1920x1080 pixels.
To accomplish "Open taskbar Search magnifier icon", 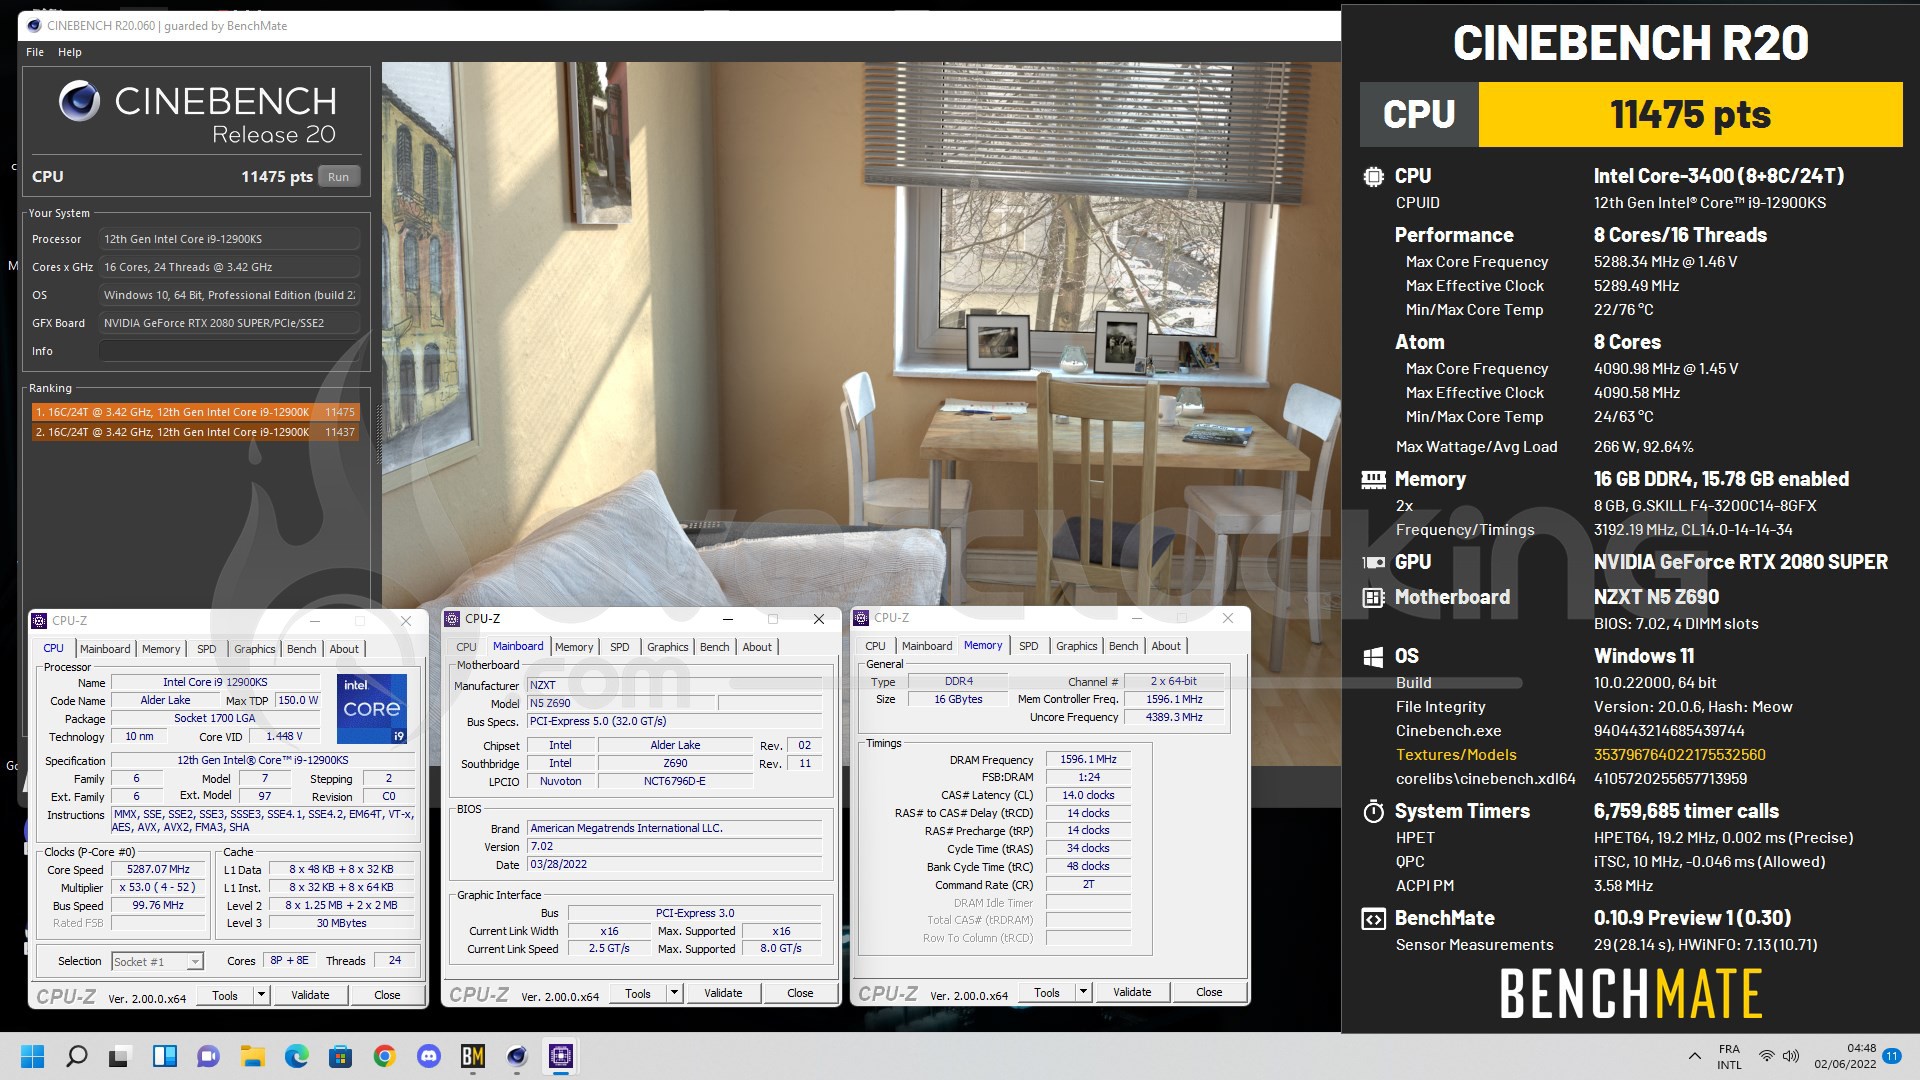I will click(76, 1056).
